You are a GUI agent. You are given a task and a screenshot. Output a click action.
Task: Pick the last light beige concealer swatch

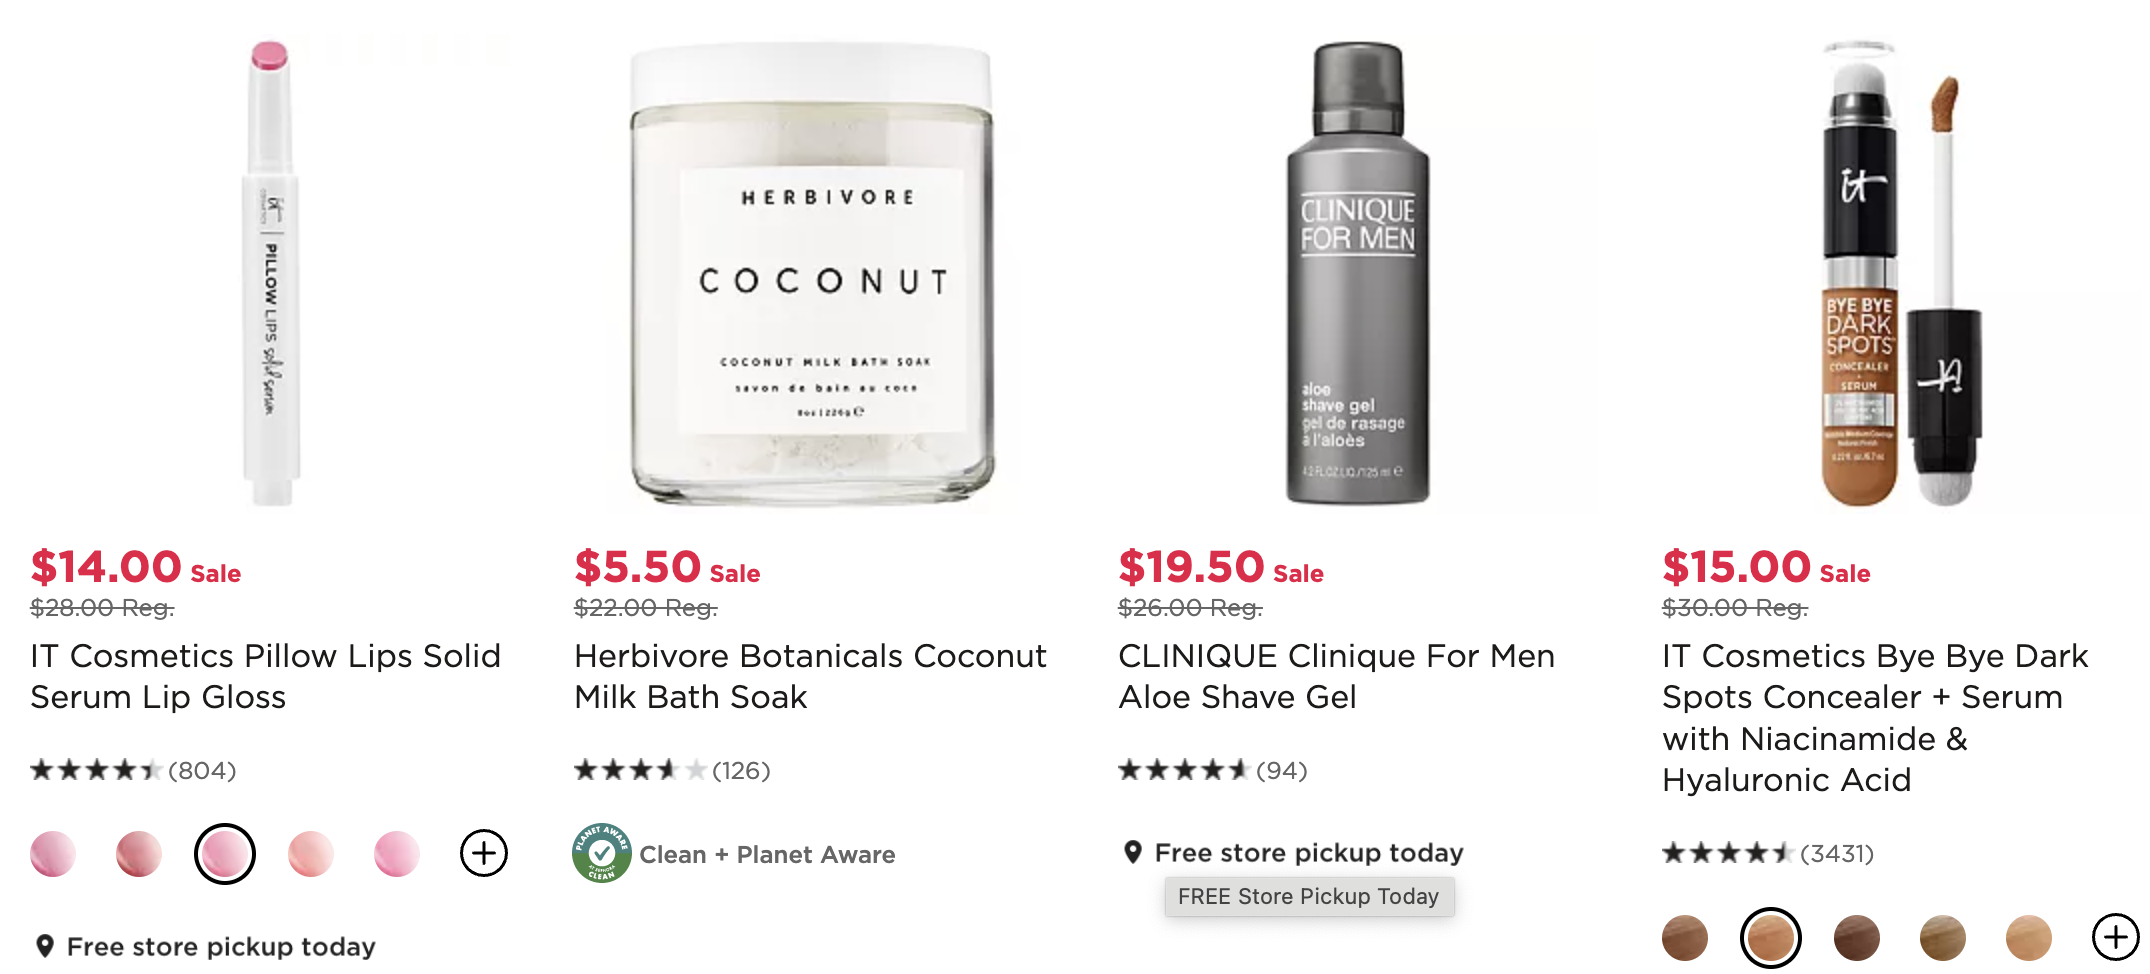point(2029,938)
